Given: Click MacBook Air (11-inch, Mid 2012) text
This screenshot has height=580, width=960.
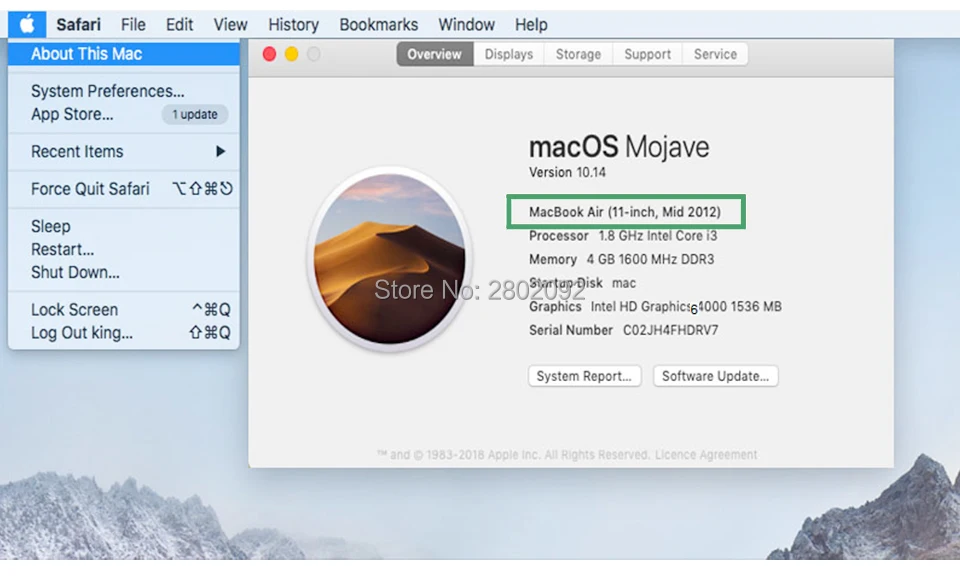Looking at the screenshot, I should (624, 212).
